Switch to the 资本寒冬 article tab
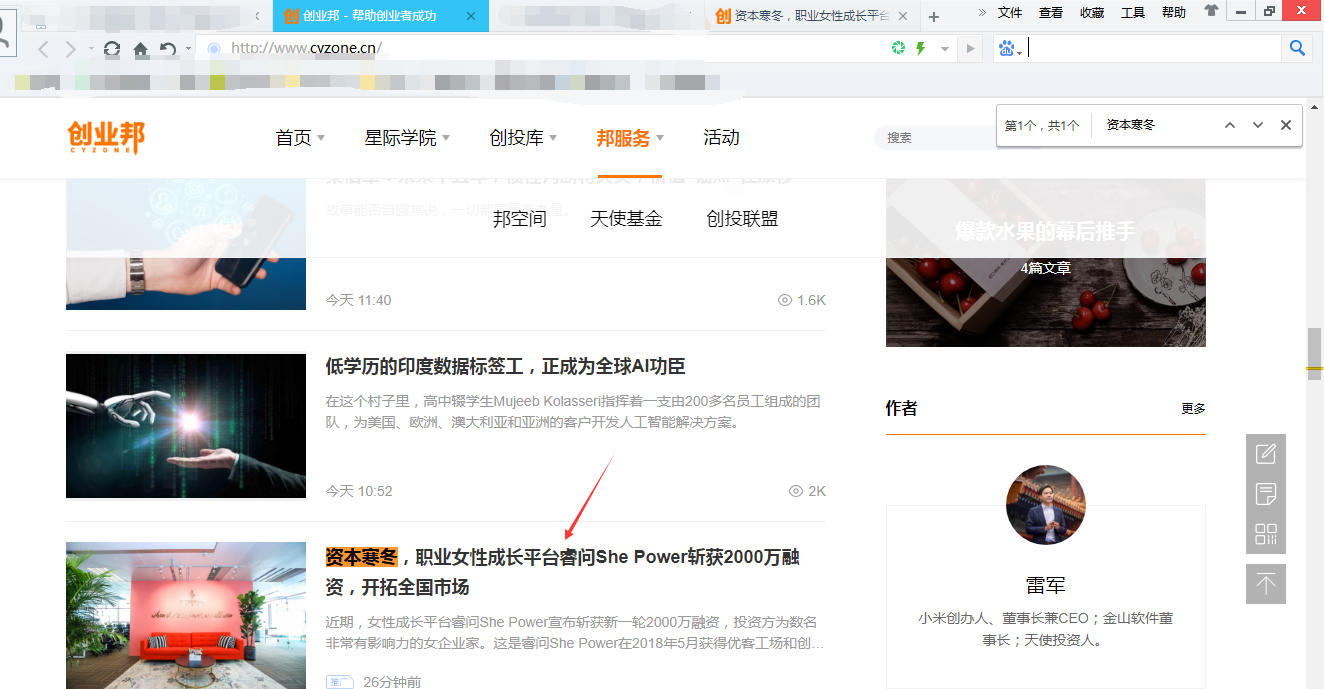The height and width of the screenshot is (689, 1324). click(812, 16)
